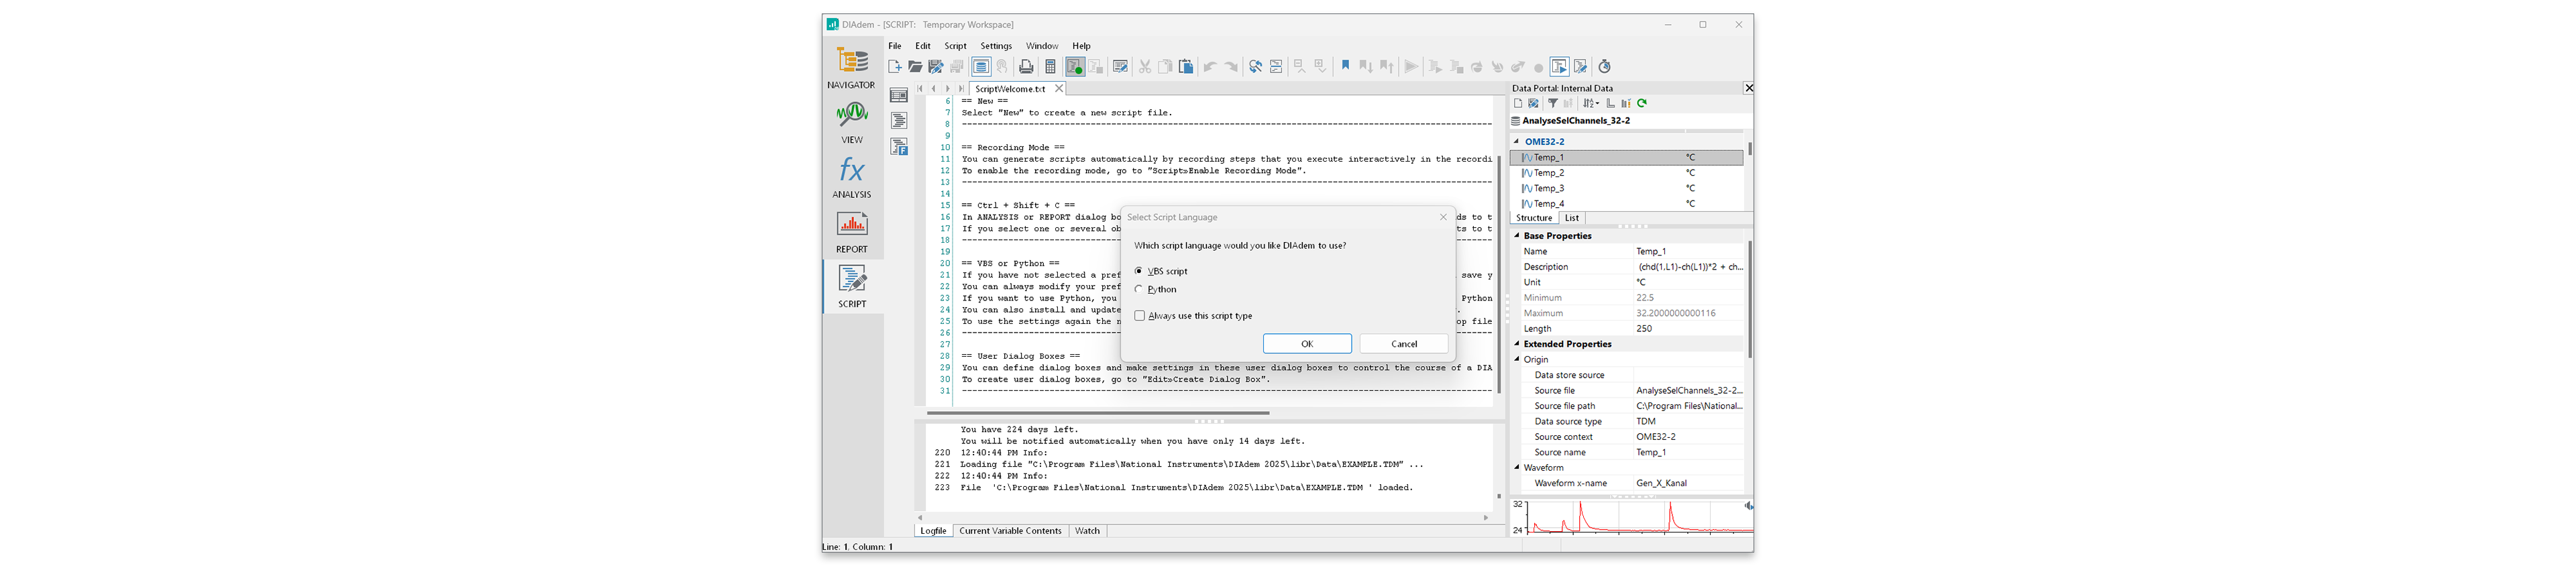The image size is (2576, 566).
Task: Switch to the Watch tab
Action: [1087, 531]
